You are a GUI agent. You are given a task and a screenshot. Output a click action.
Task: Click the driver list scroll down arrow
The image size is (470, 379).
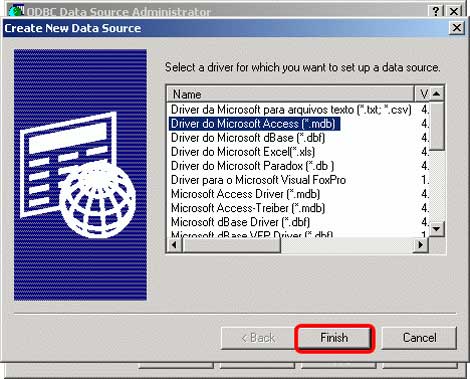point(437,229)
